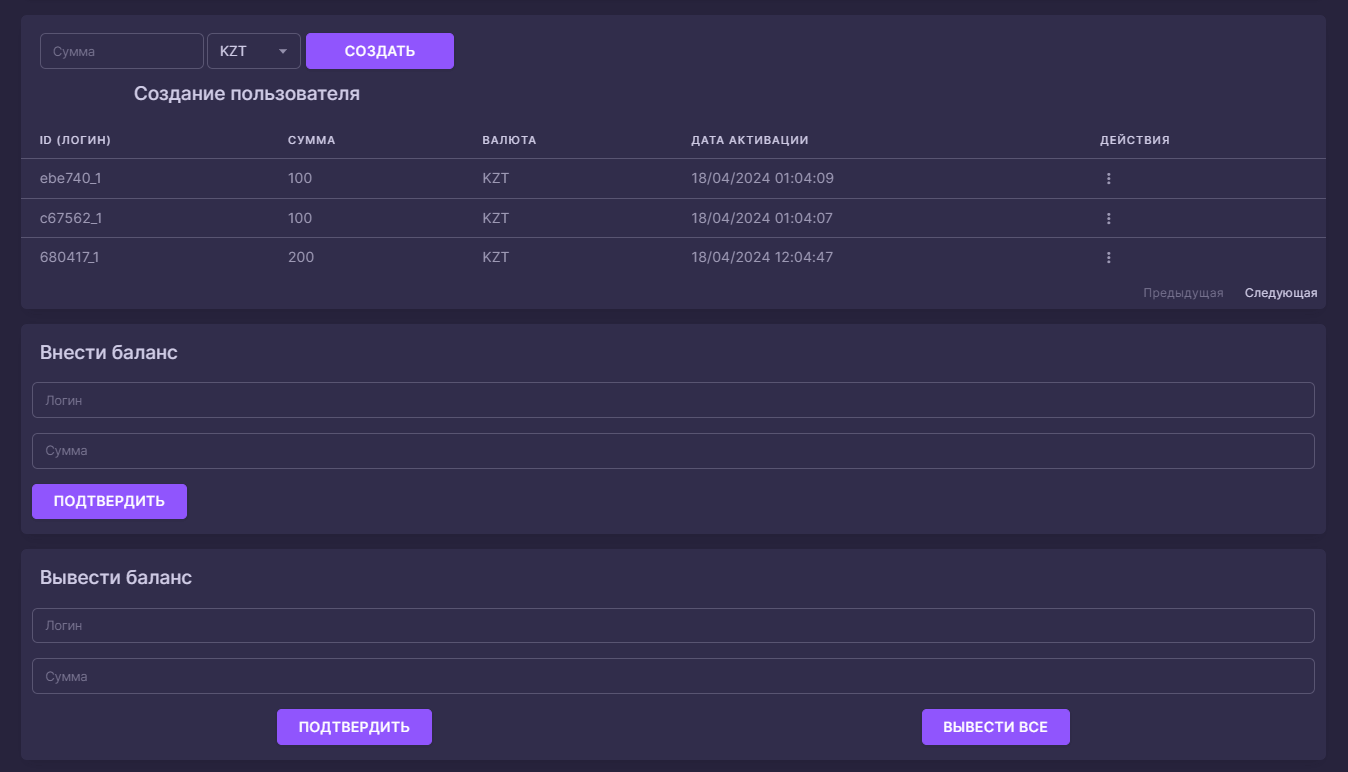Click the Логин field under Вывести баланс
The width and height of the screenshot is (1348, 772).
coord(673,625)
